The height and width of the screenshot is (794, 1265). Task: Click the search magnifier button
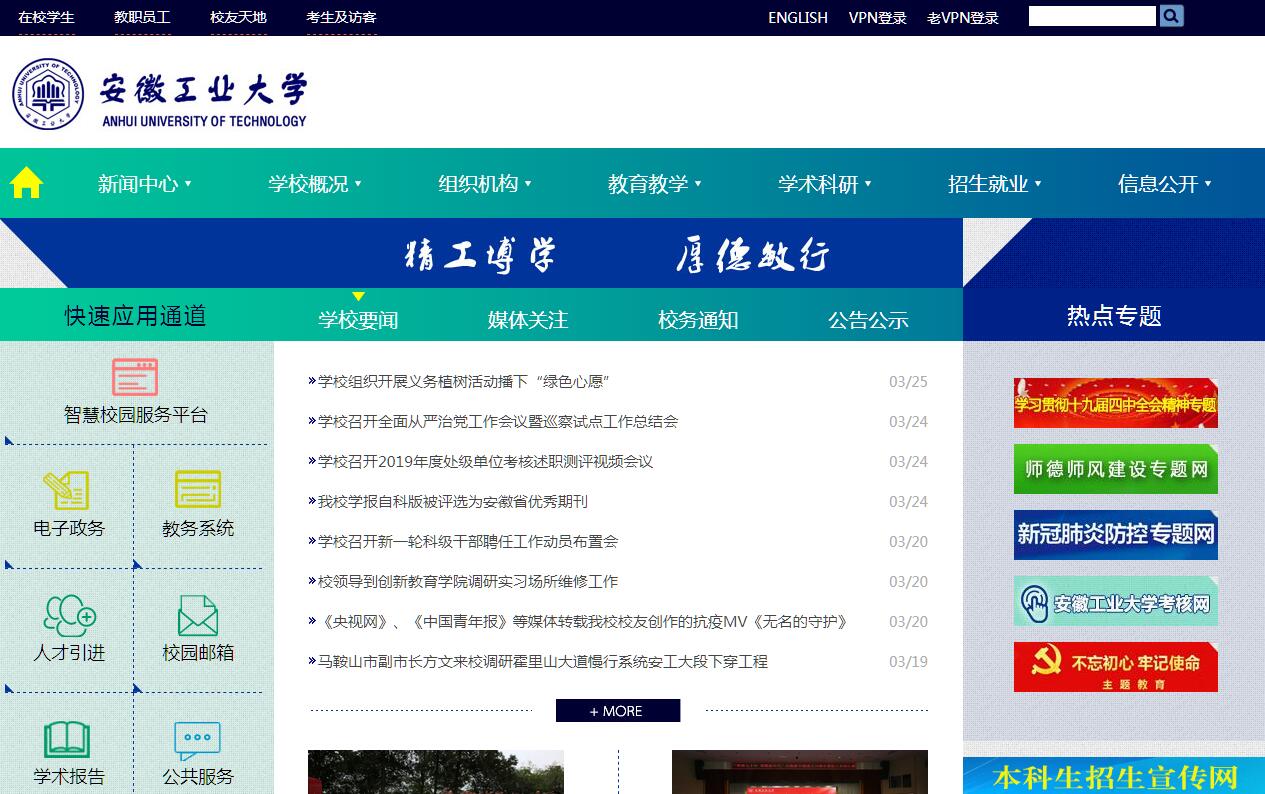coord(1171,16)
